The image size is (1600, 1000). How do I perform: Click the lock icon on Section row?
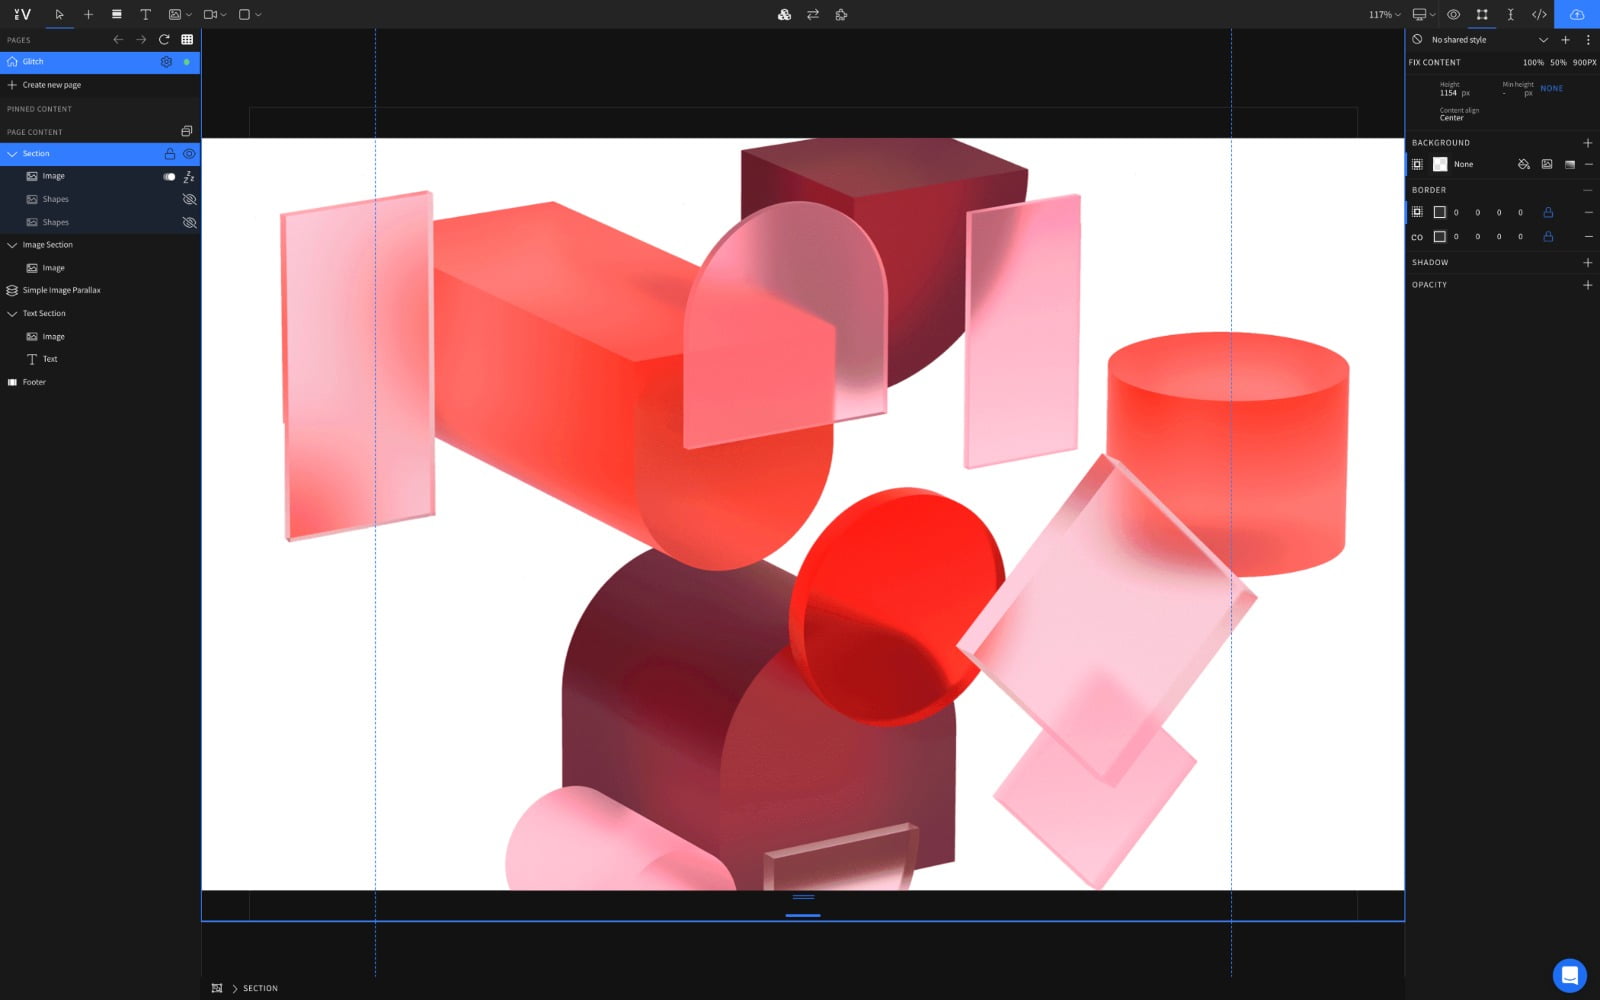[170, 154]
